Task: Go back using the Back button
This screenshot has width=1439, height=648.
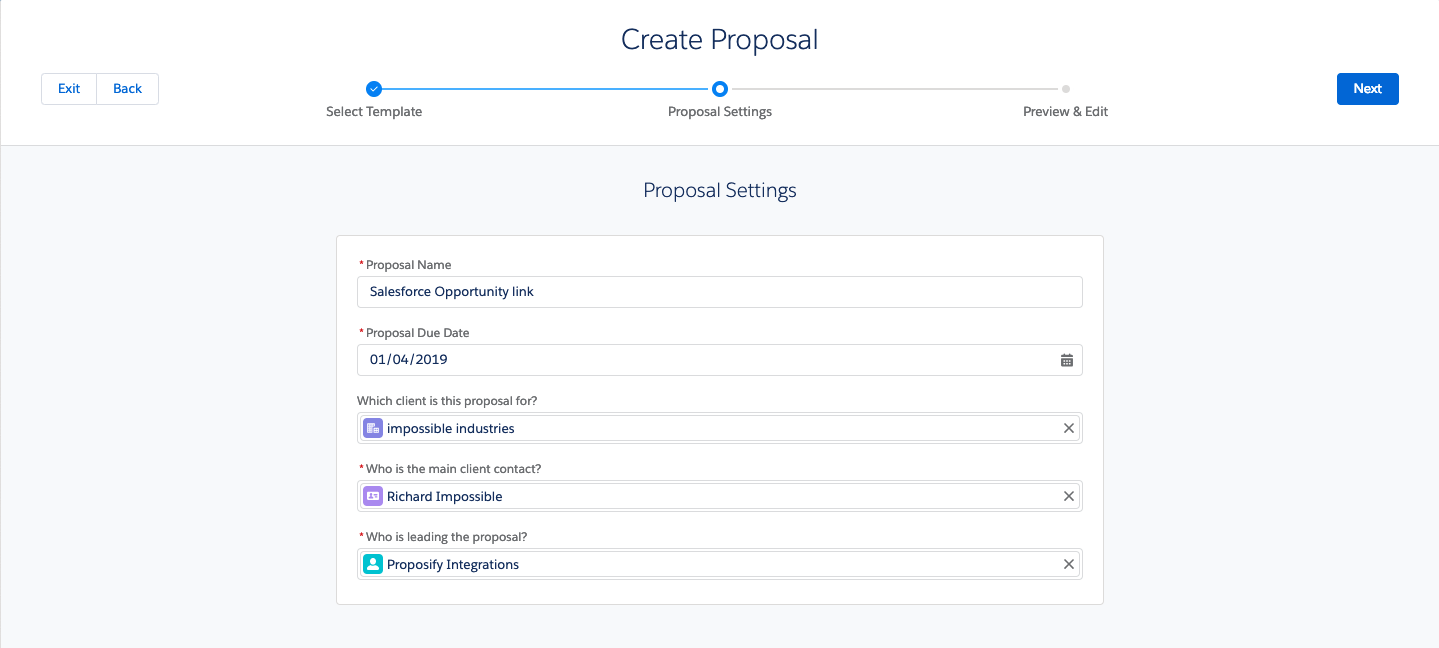Action: click(127, 89)
